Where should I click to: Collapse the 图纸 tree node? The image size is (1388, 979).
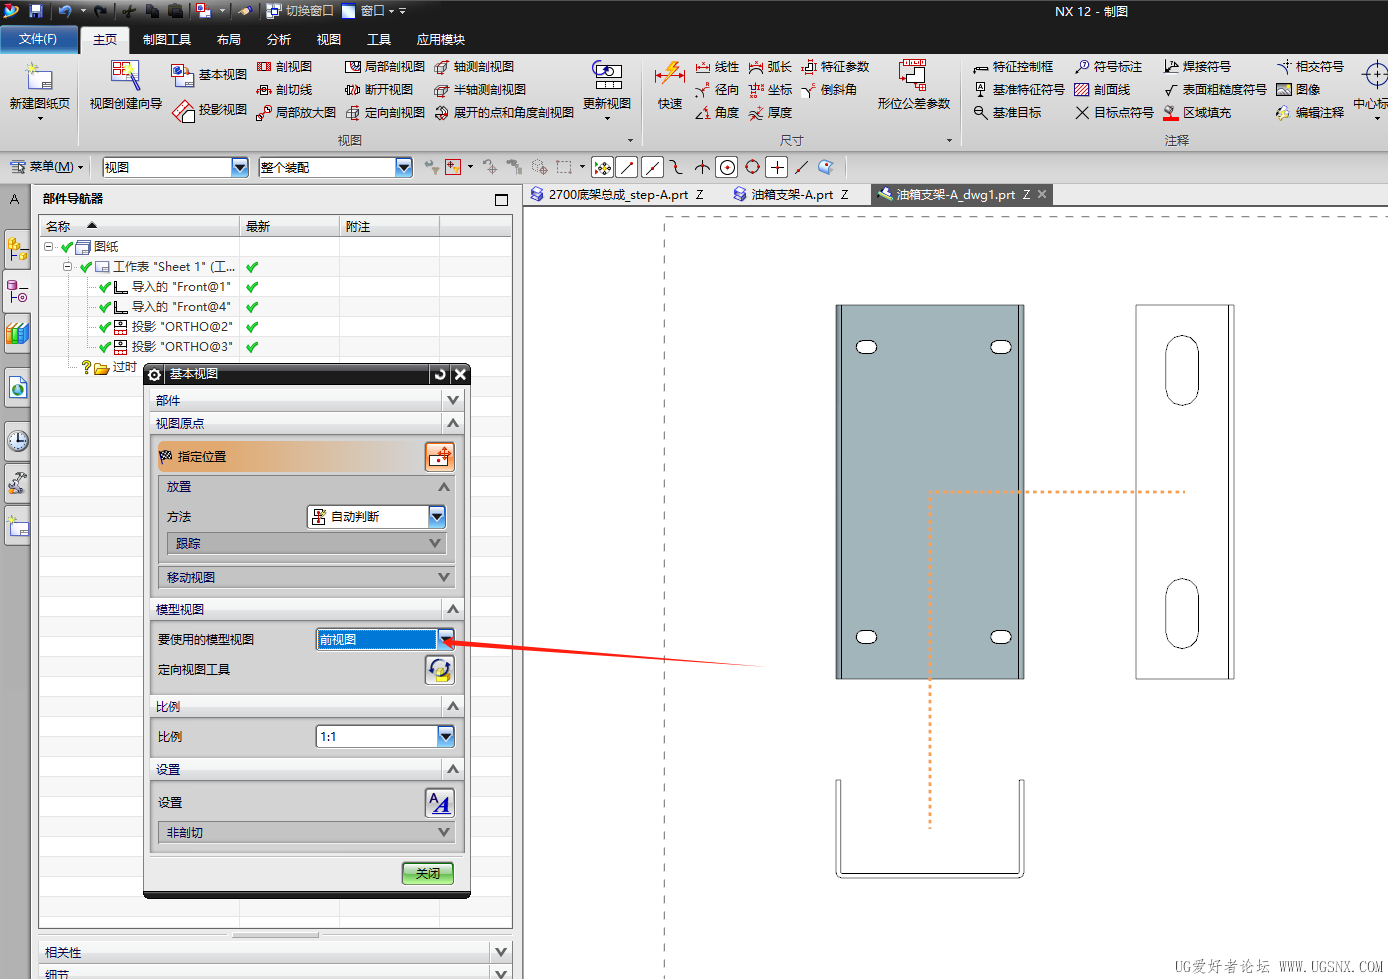(x=48, y=246)
